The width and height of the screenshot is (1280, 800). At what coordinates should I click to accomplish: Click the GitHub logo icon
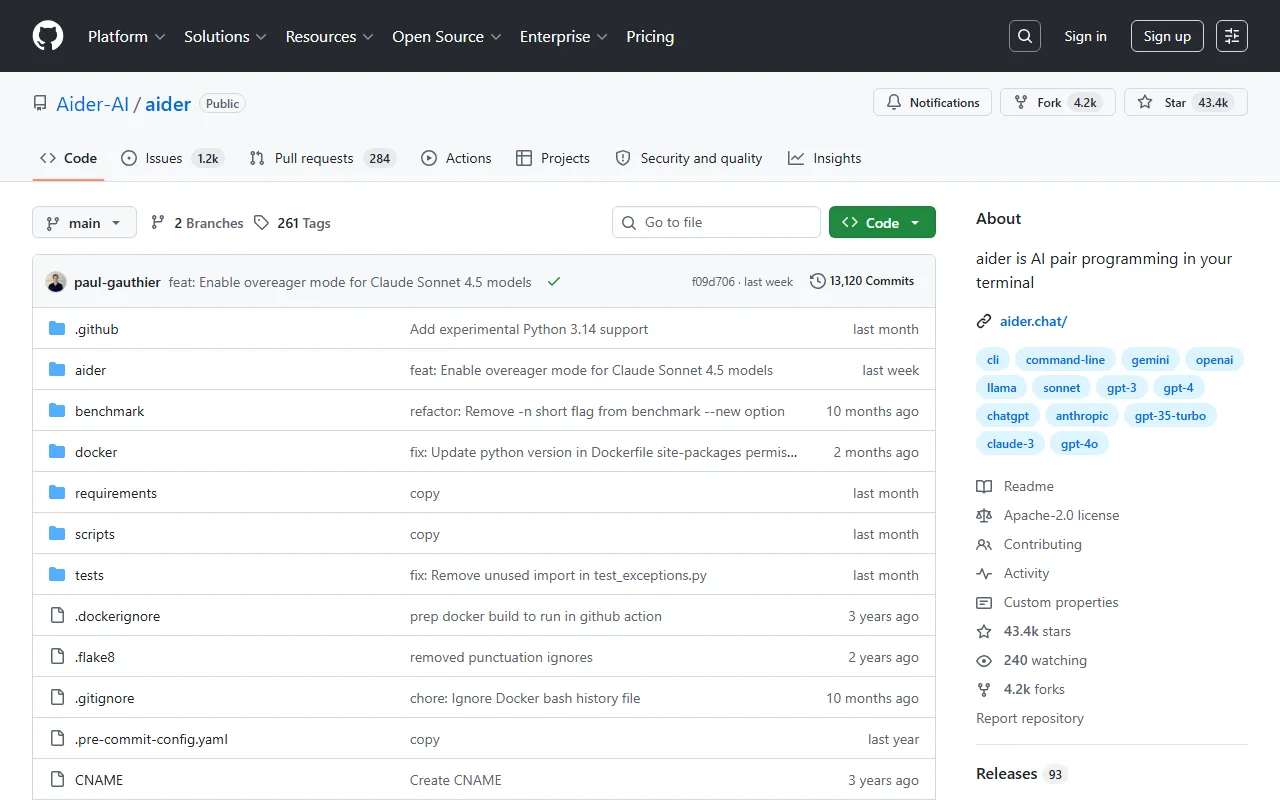pos(48,36)
